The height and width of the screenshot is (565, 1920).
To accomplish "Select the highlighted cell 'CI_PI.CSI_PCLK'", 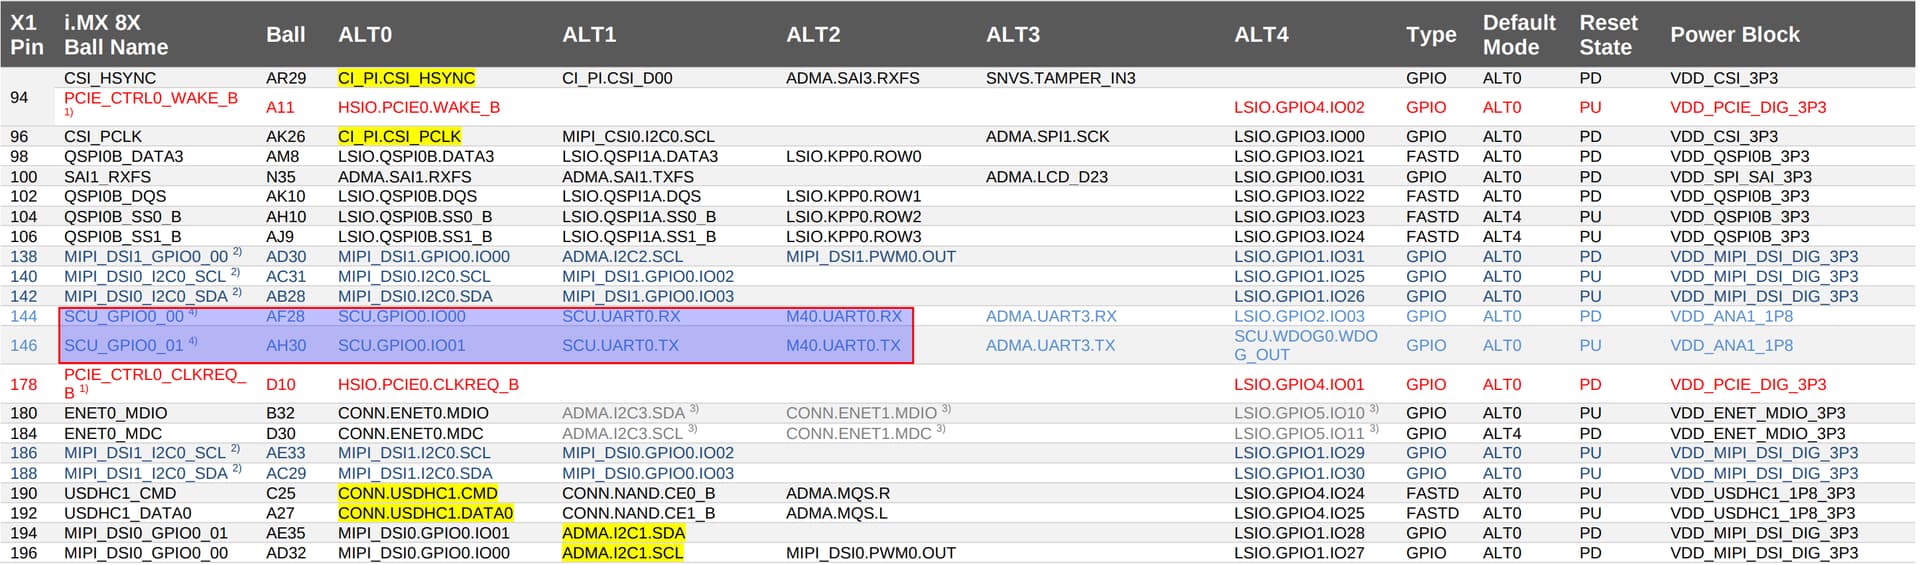I will click(399, 136).
